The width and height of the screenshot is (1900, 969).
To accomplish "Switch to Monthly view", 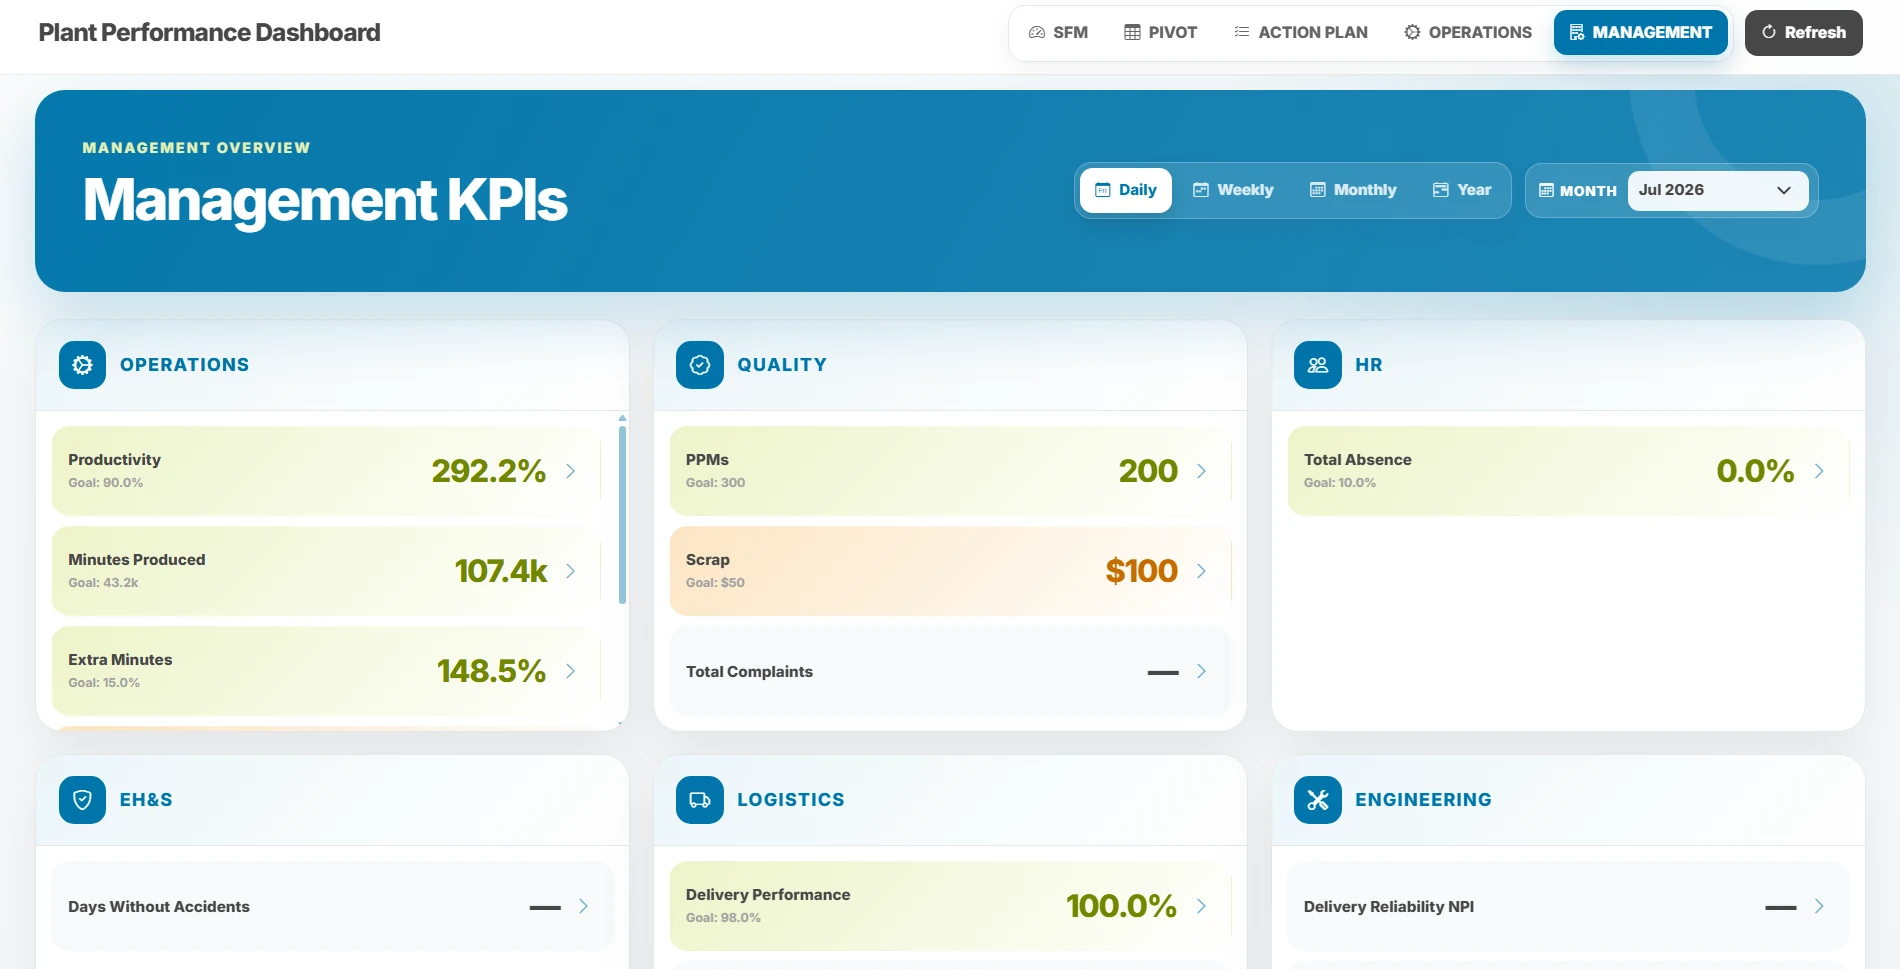I will pyautogui.click(x=1353, y=190).
